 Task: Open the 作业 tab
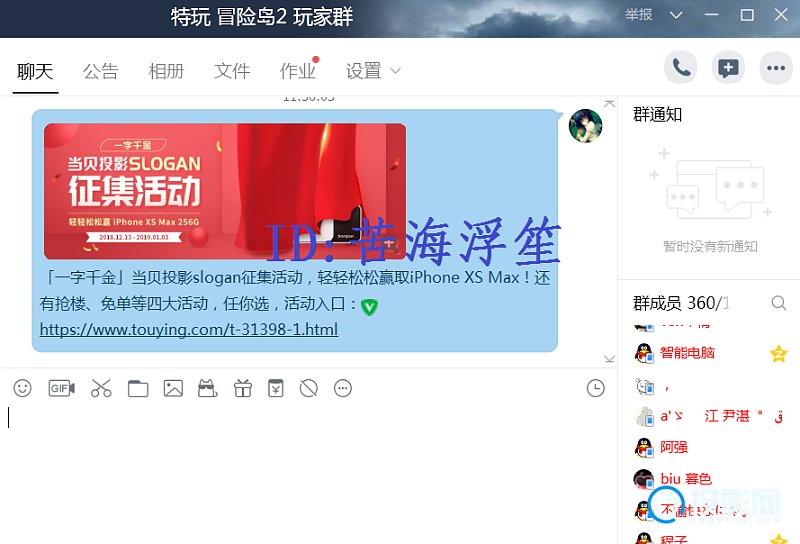(297, 71)
